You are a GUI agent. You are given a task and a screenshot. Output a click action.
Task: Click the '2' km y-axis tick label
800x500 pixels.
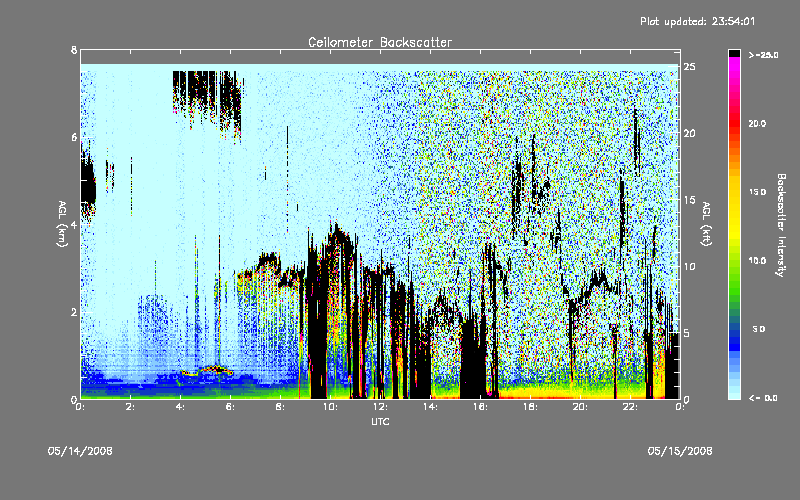pos(74,312)
